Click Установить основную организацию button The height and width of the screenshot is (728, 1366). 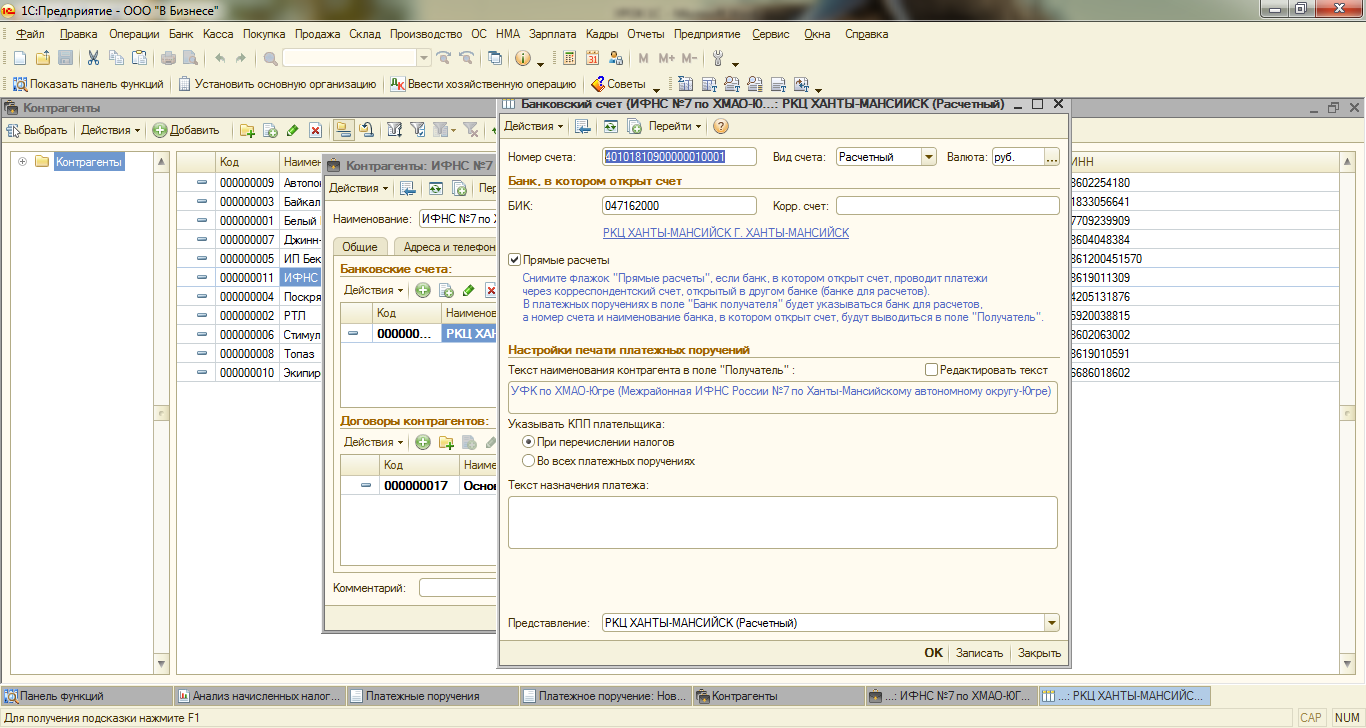tap(277, 84)
